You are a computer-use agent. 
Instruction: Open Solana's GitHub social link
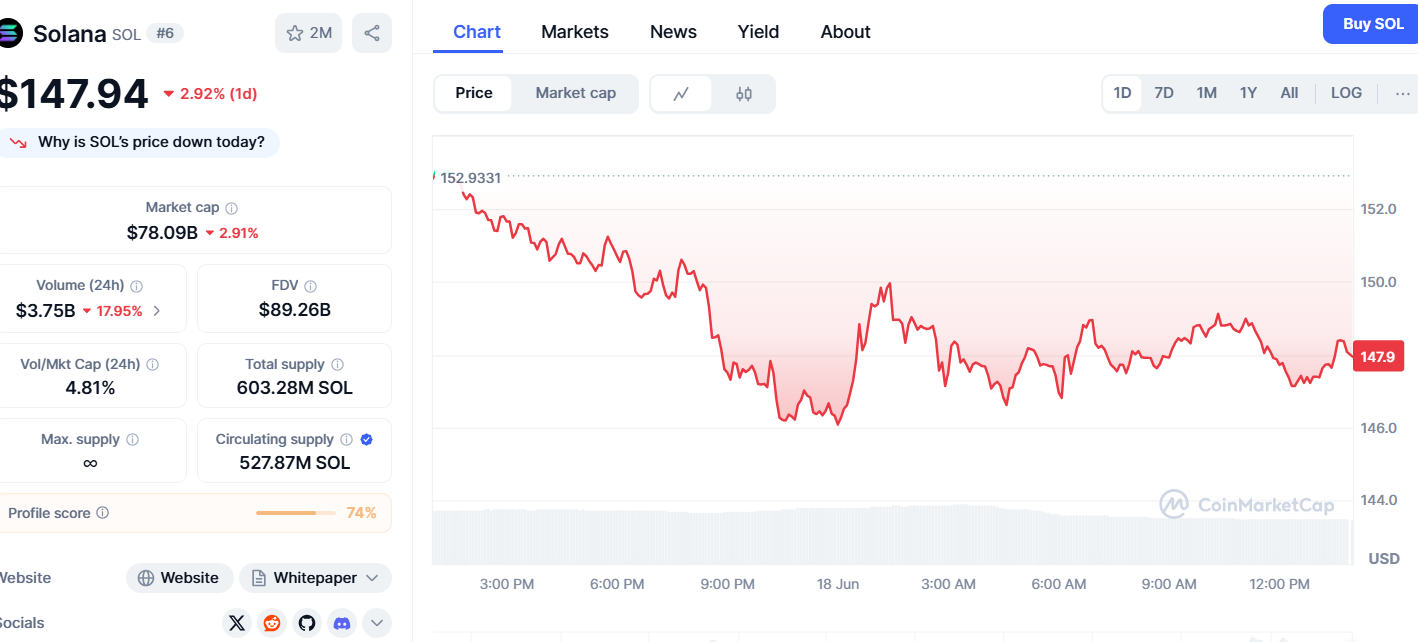click(307, 623)
